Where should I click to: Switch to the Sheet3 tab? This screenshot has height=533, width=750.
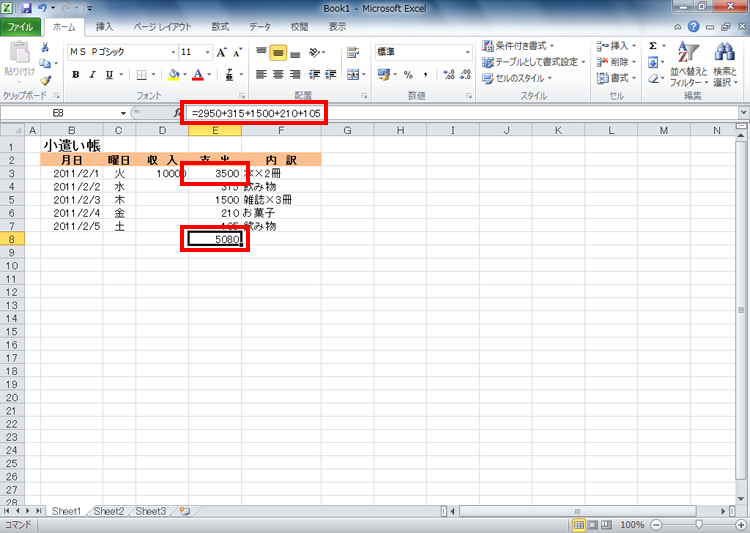coord(151,511)
